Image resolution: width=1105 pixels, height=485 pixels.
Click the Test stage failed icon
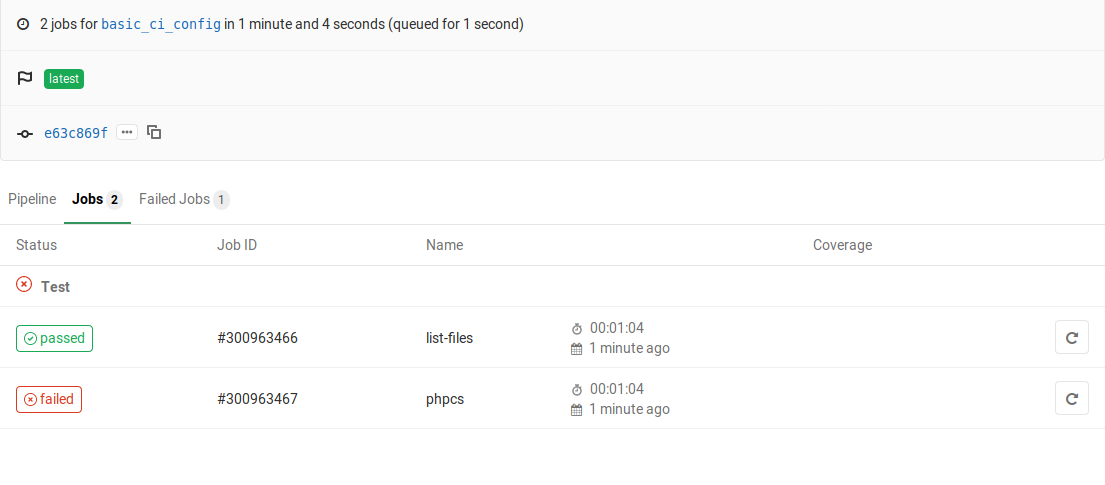24,285
